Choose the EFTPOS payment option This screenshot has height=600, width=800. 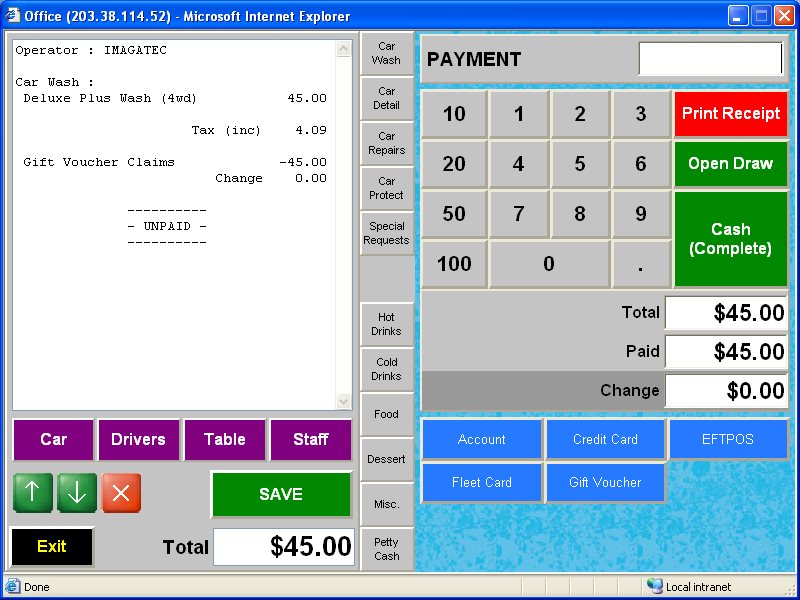(x=727, y=439)
